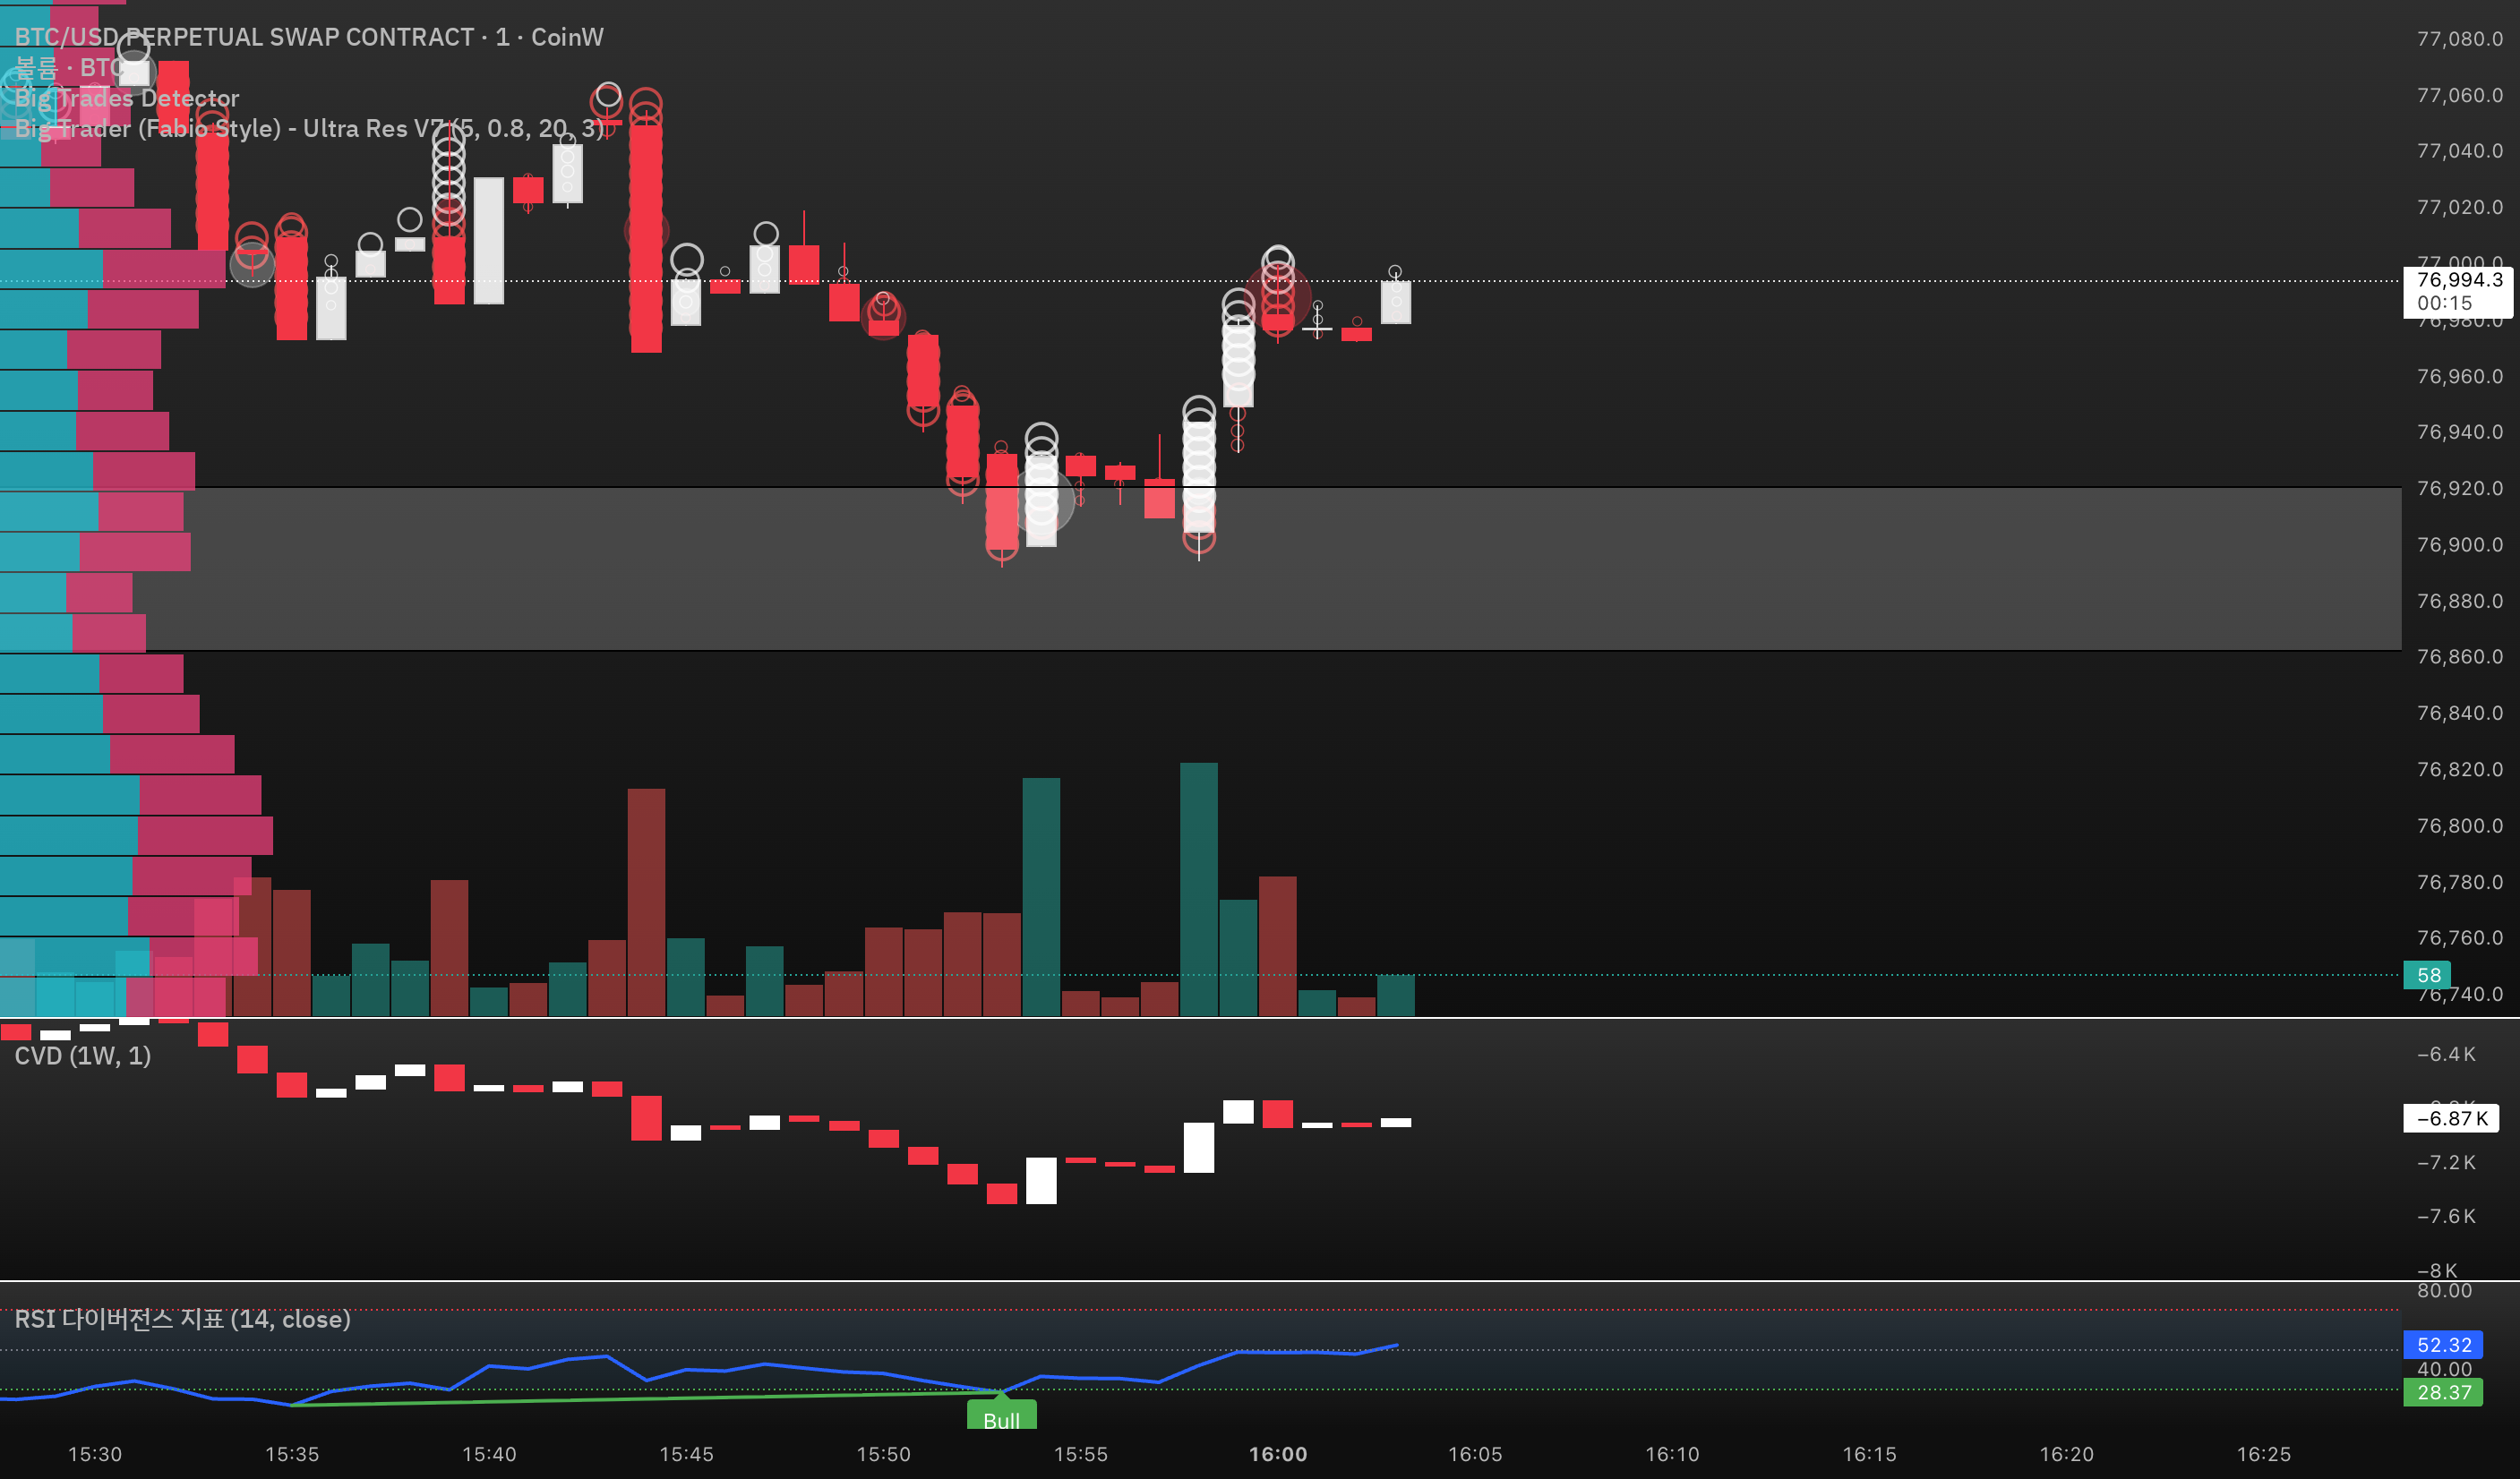Click the 77,080.0 price axis label
The image size is (2520, 1479).
tap(2460, 39)
